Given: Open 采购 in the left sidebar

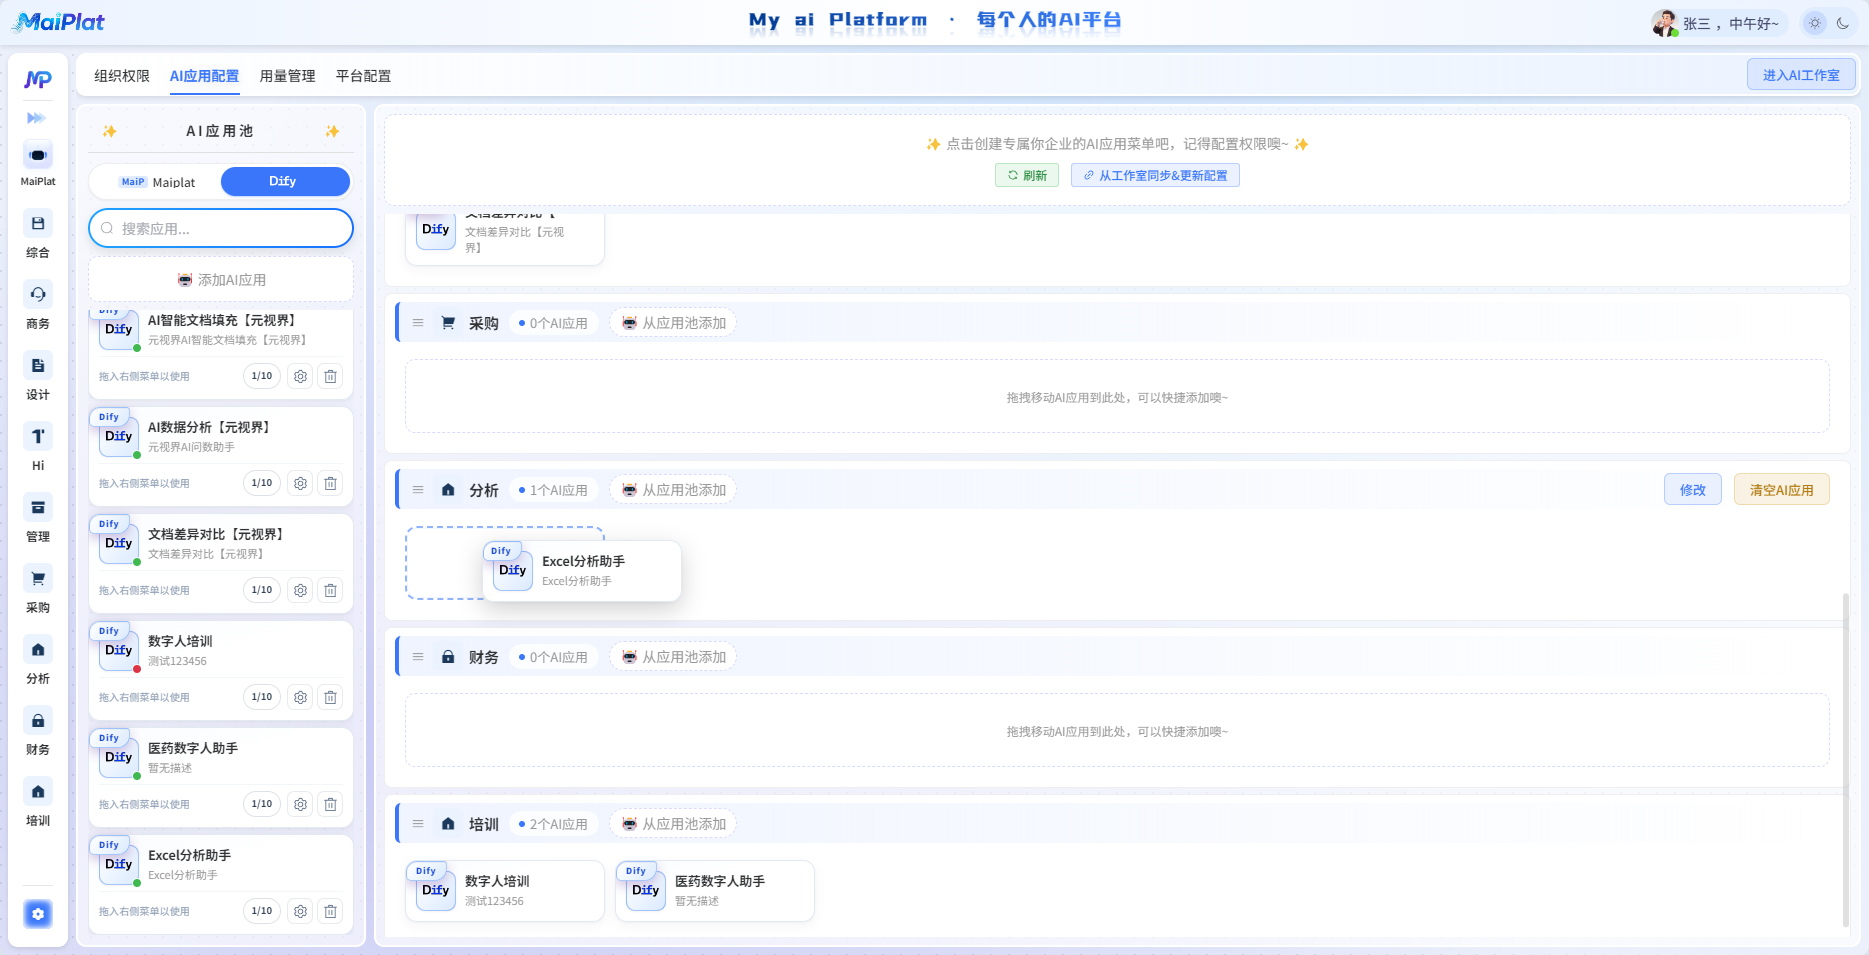Looking at the screenshot, I should [38, 590].
